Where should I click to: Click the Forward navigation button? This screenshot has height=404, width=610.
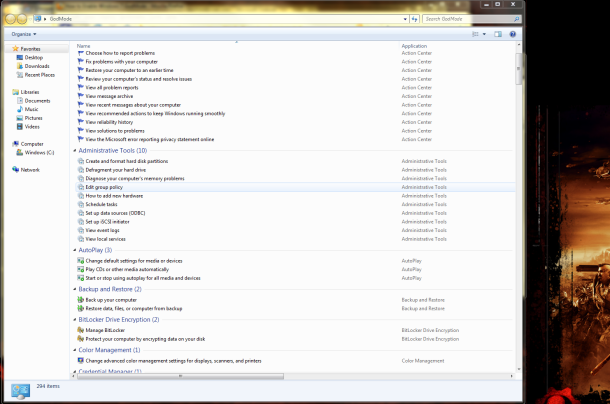click(23, 19)
